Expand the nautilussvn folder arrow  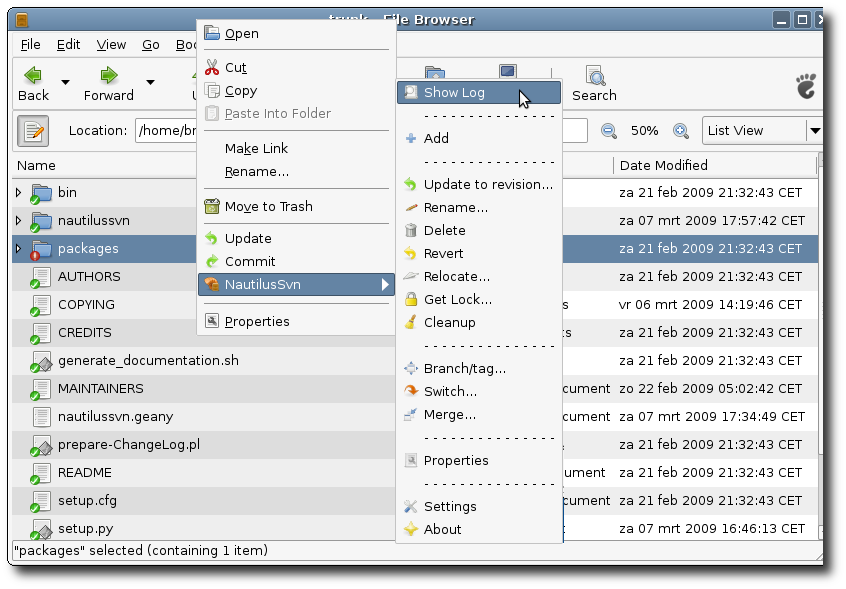18,221
